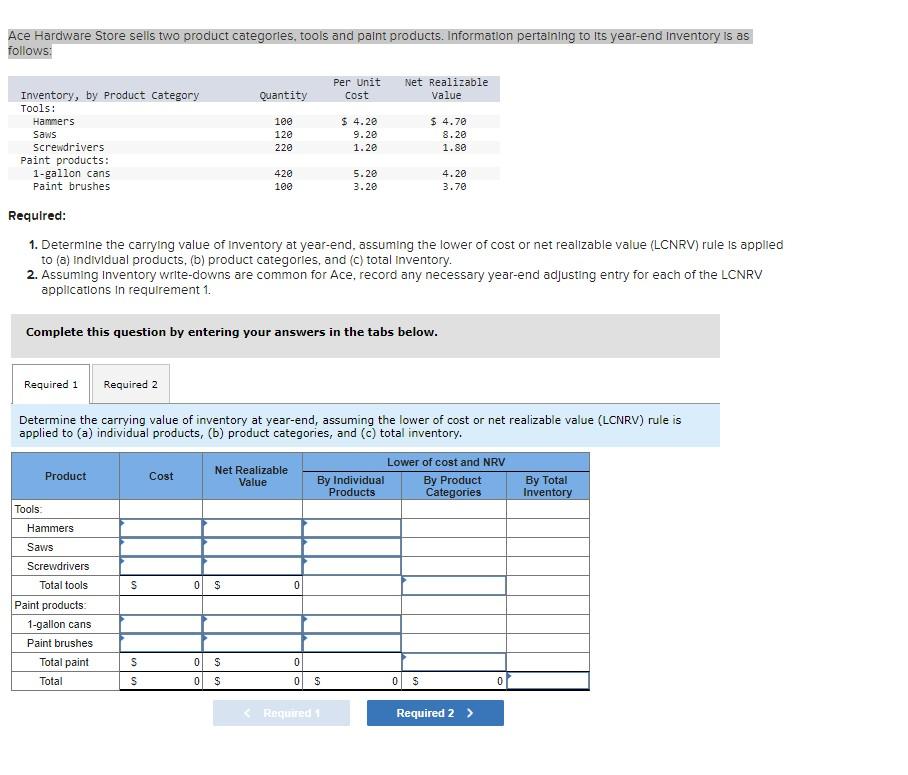
Task: Select Total tools By Product Categories cell
Action: tap(454, 586)
